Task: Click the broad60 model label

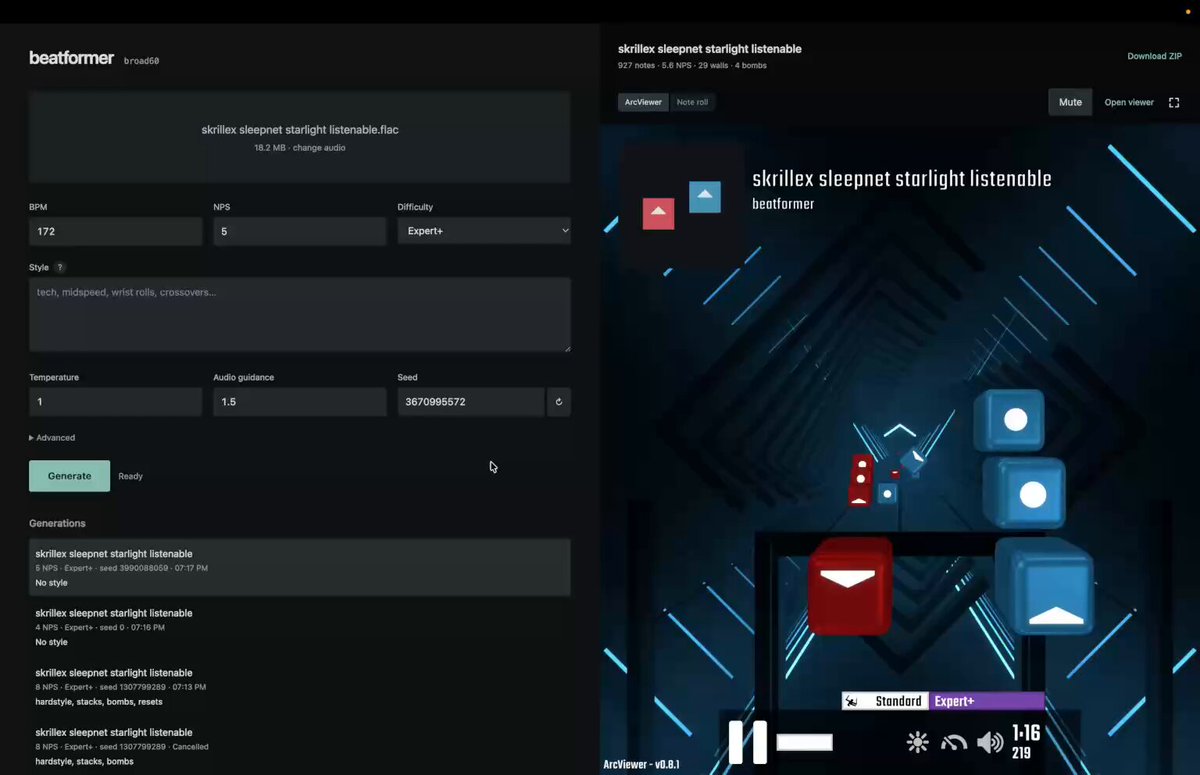Action: [141, 61]
